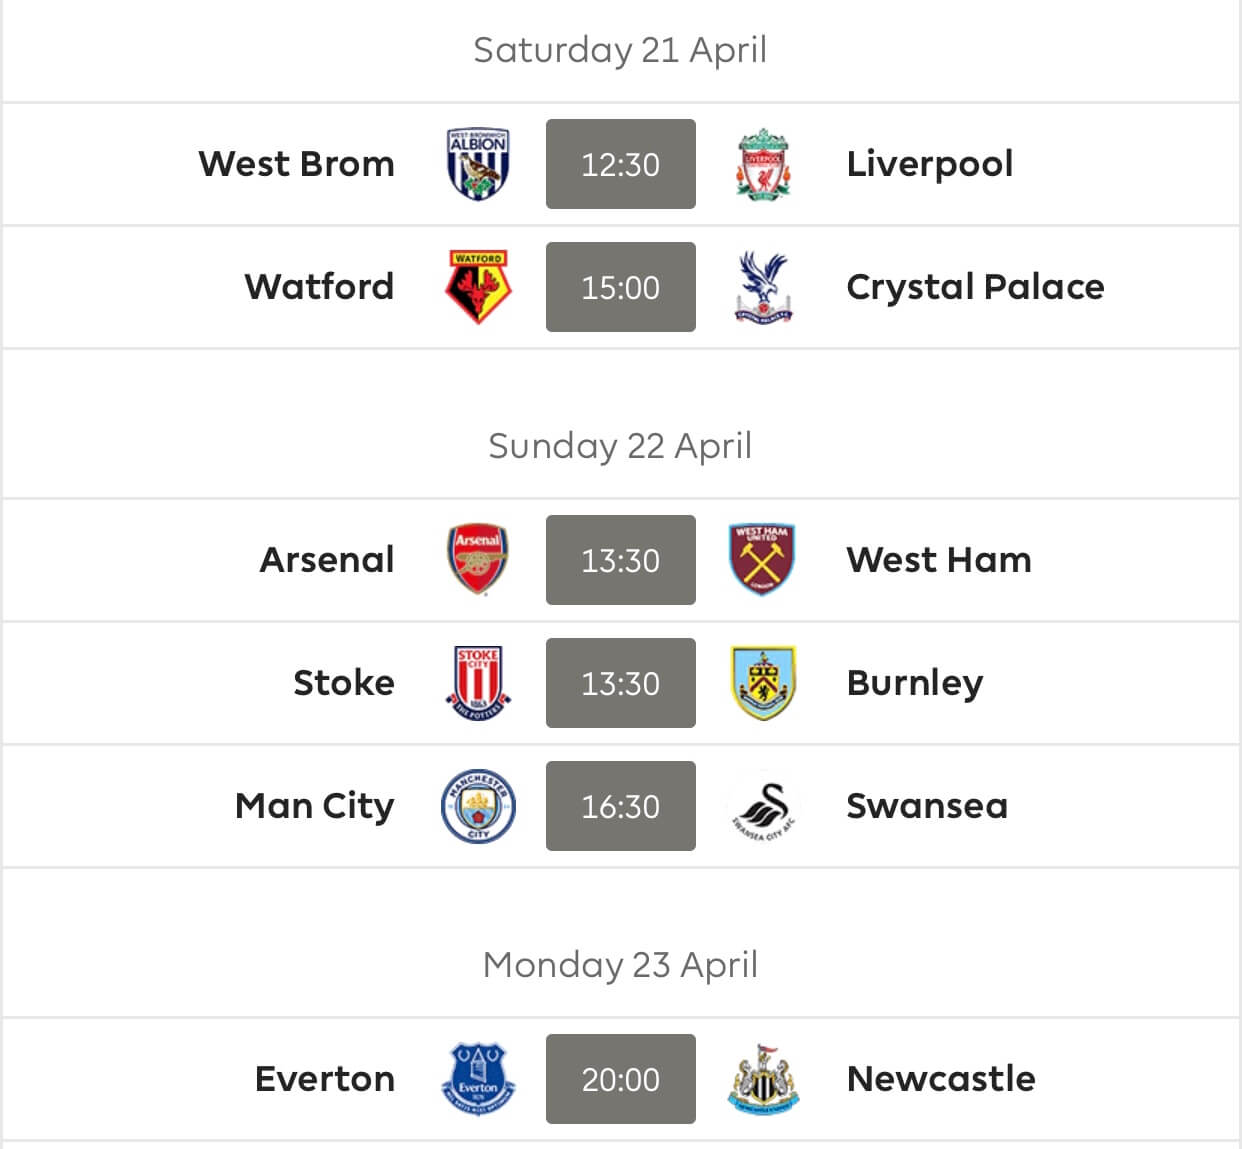1242x1149 pixels.
Task: Click the West Brom club crest
Action: pos(478,164)
